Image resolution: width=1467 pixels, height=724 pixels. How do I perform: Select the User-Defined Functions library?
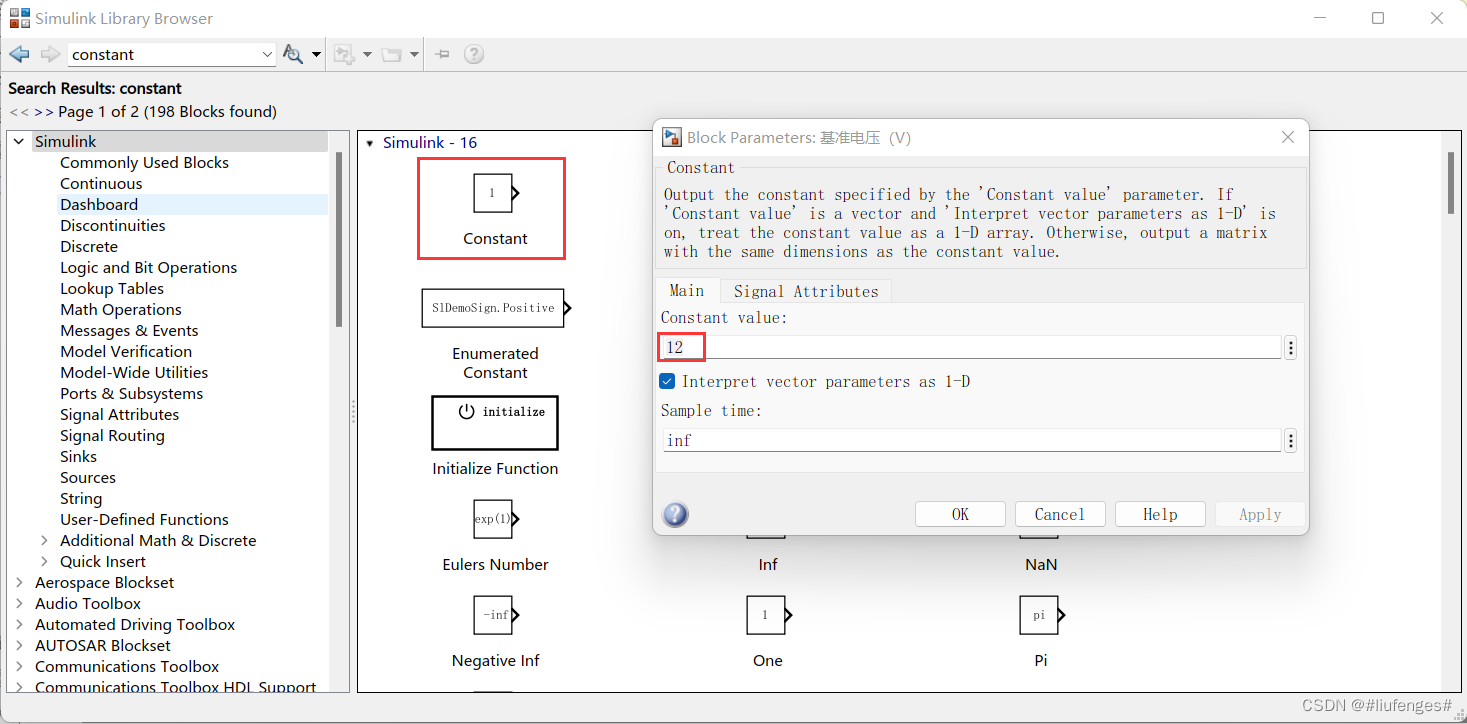(x=144, y=519)
